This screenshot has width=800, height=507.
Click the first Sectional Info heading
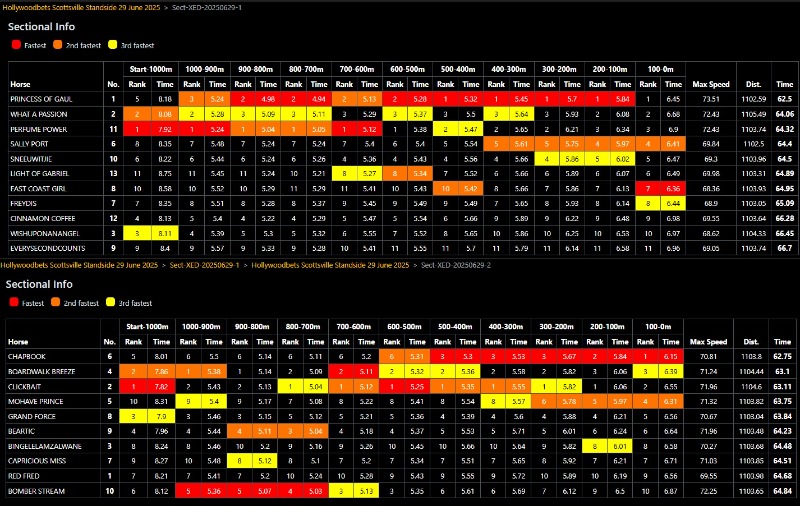point(38,27)
